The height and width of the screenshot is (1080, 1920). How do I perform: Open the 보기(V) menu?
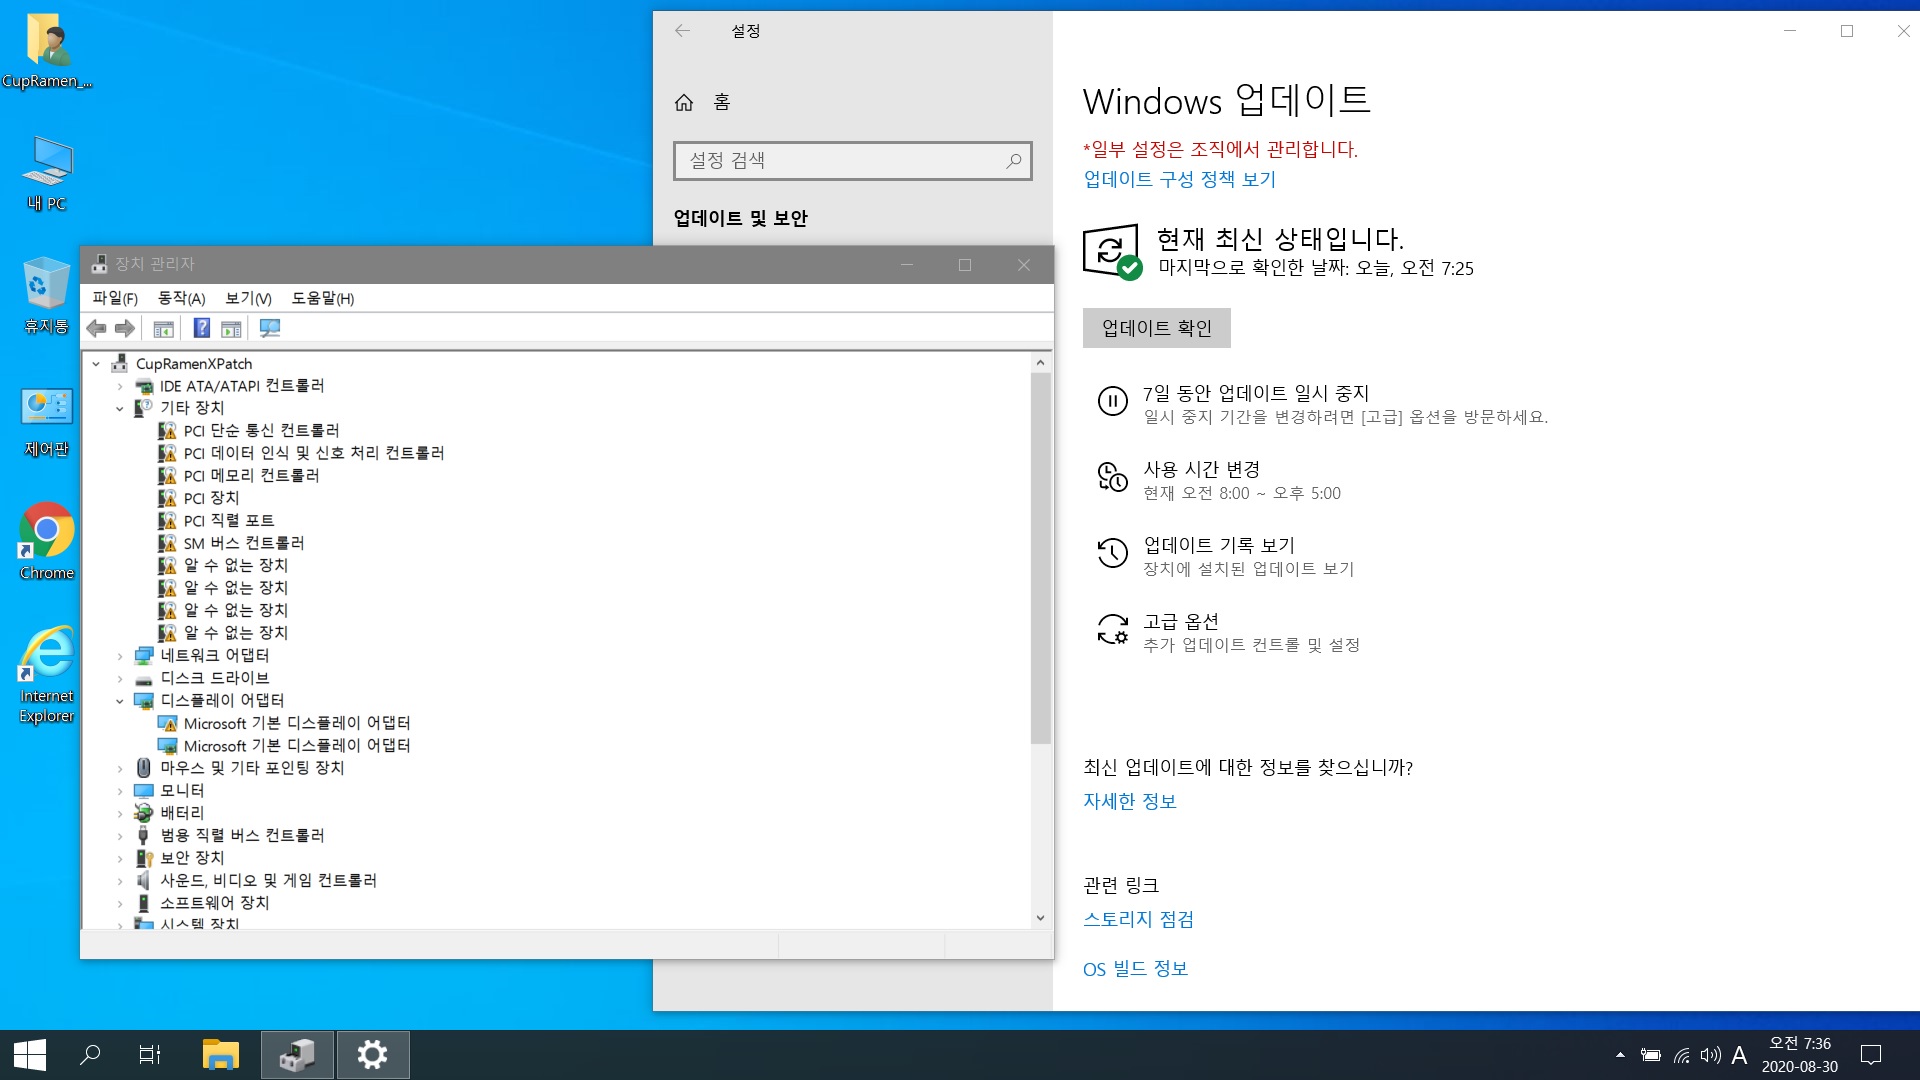click(x=248, y=298)
